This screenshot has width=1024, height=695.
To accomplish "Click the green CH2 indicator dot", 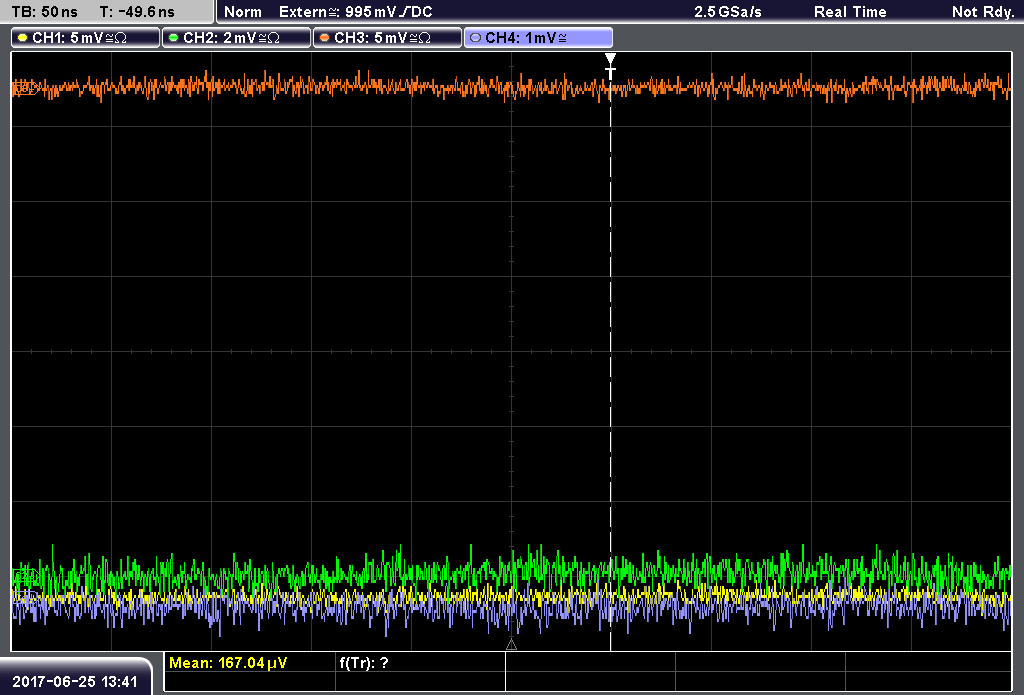I will (x=174, y=38).
